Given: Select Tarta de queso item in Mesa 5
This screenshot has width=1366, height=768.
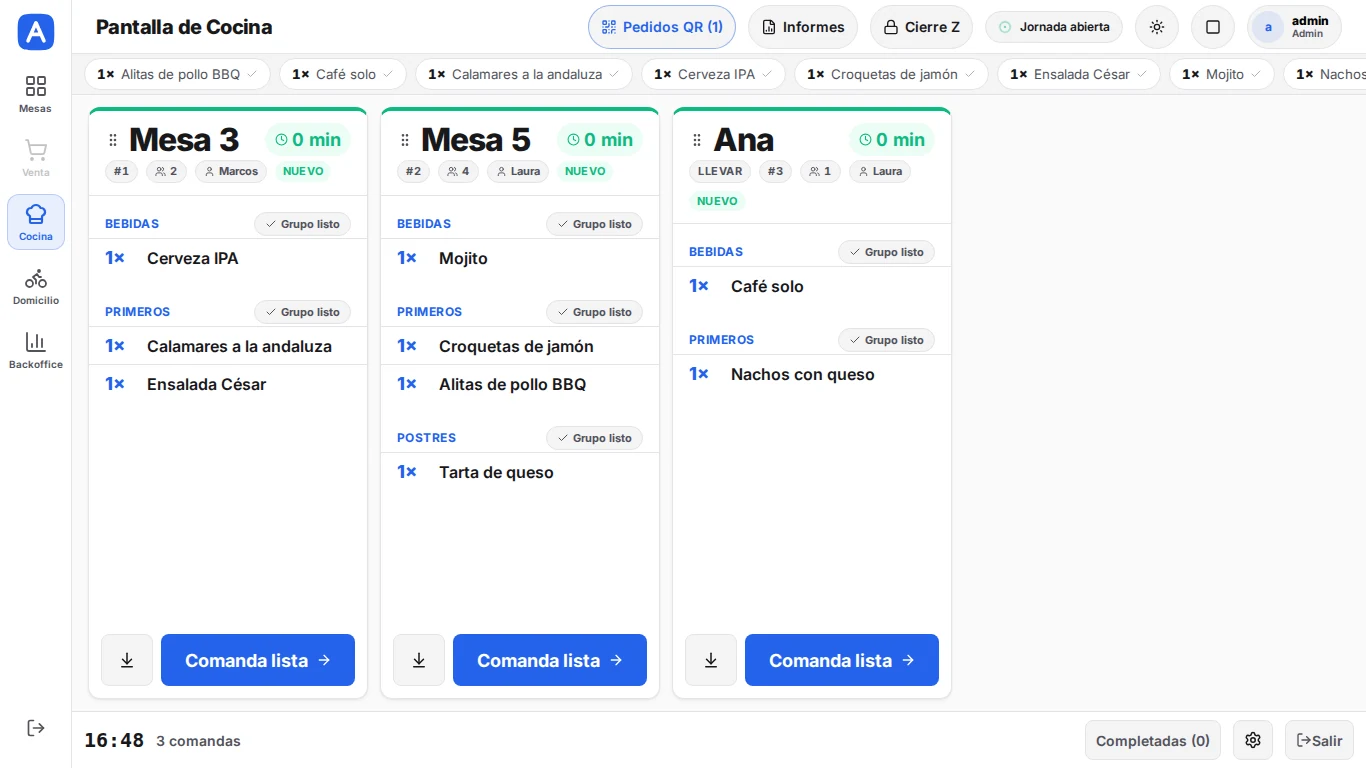Looking at the screenshot, I should click(519, 472).
